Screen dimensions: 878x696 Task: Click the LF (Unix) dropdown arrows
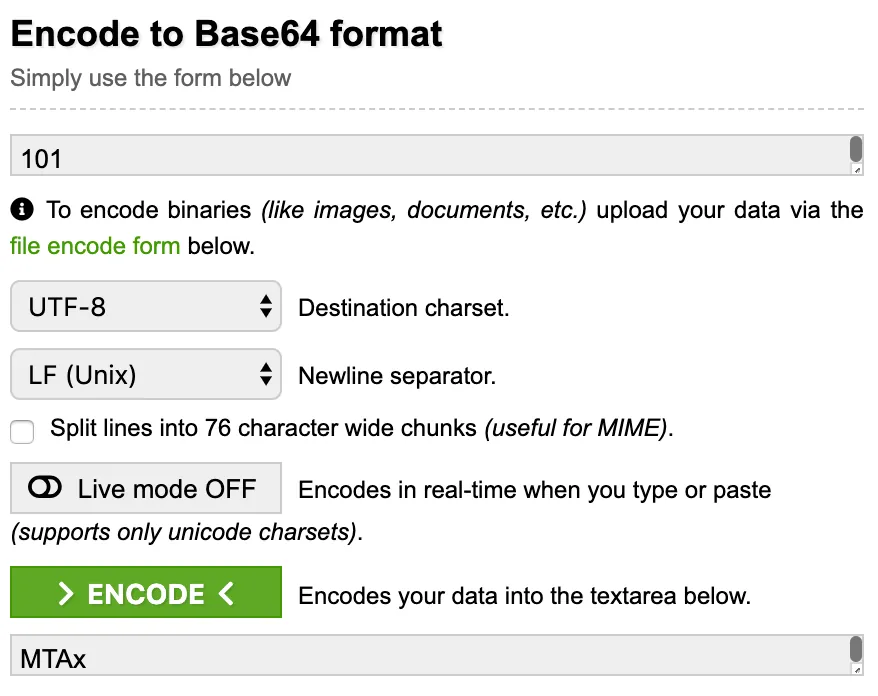pos(265,375)
